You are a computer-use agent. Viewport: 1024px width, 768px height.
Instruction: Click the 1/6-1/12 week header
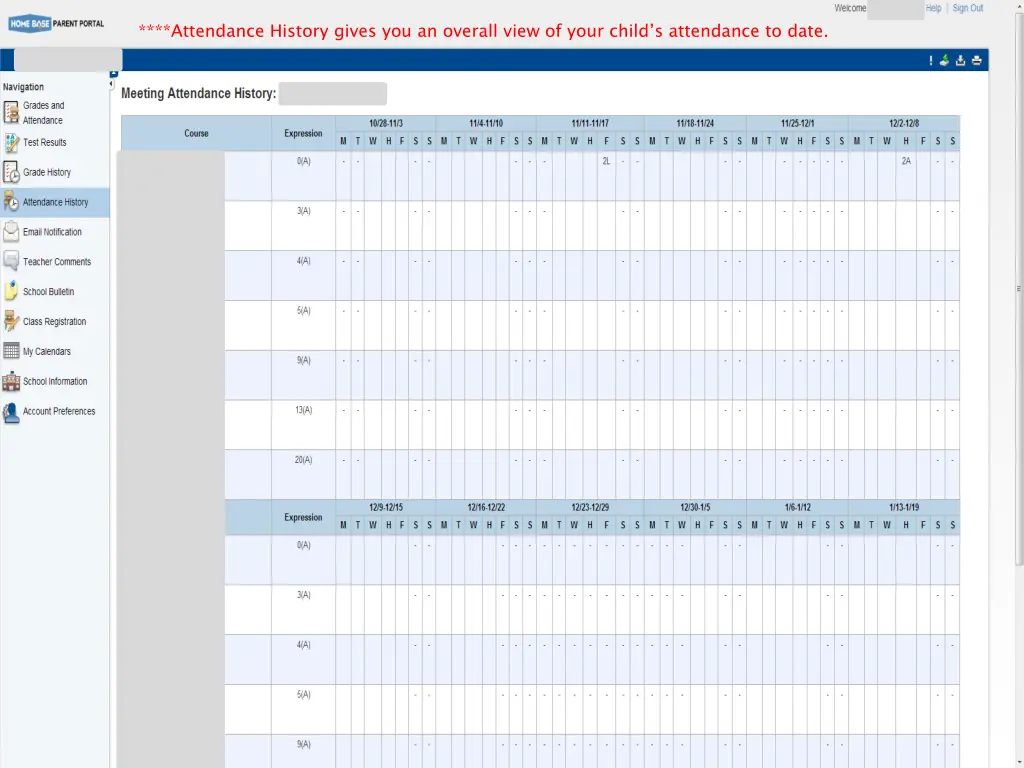(x=797, y=507)
